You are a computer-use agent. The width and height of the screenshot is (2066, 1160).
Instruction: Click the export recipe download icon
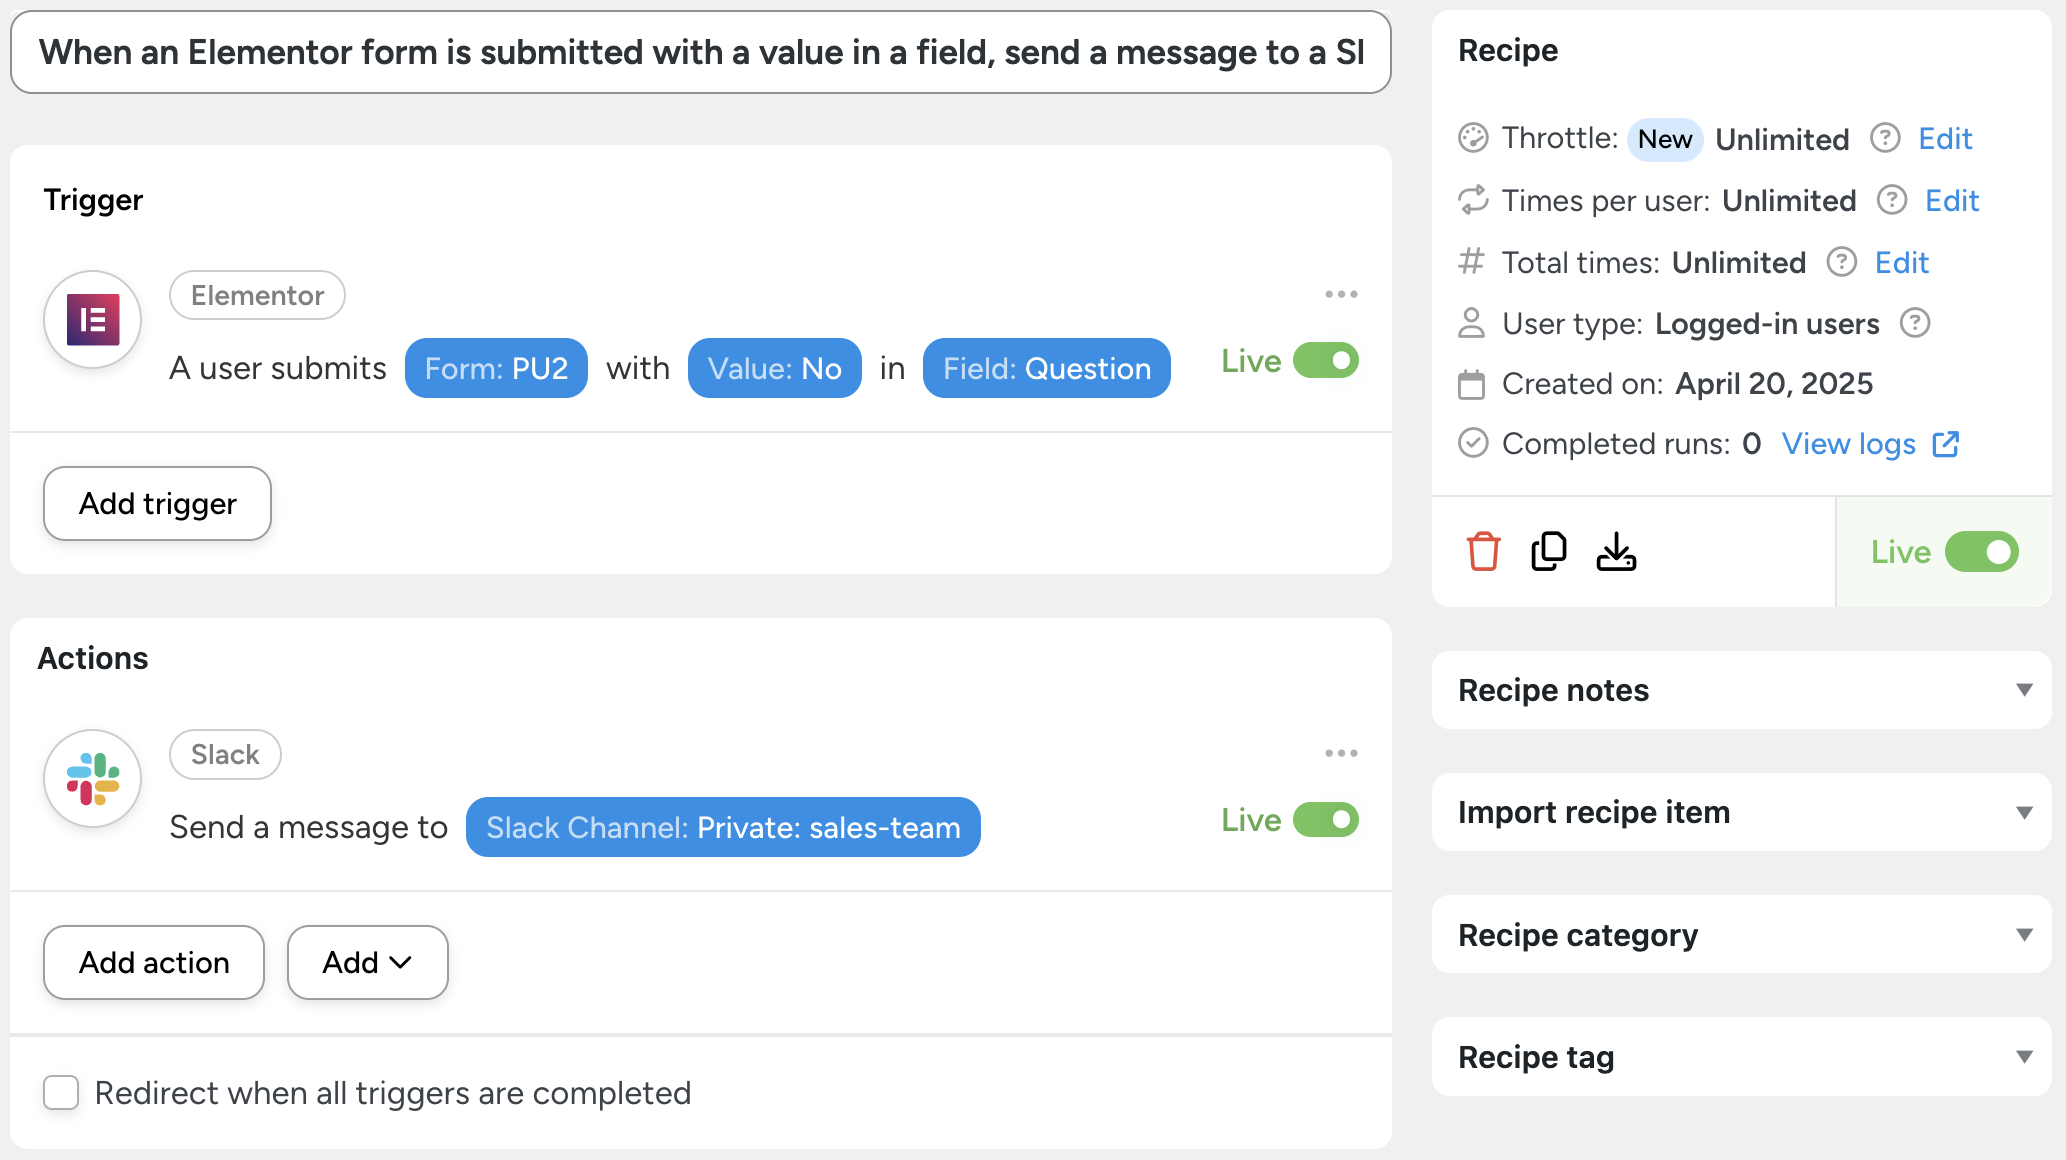1616,551
